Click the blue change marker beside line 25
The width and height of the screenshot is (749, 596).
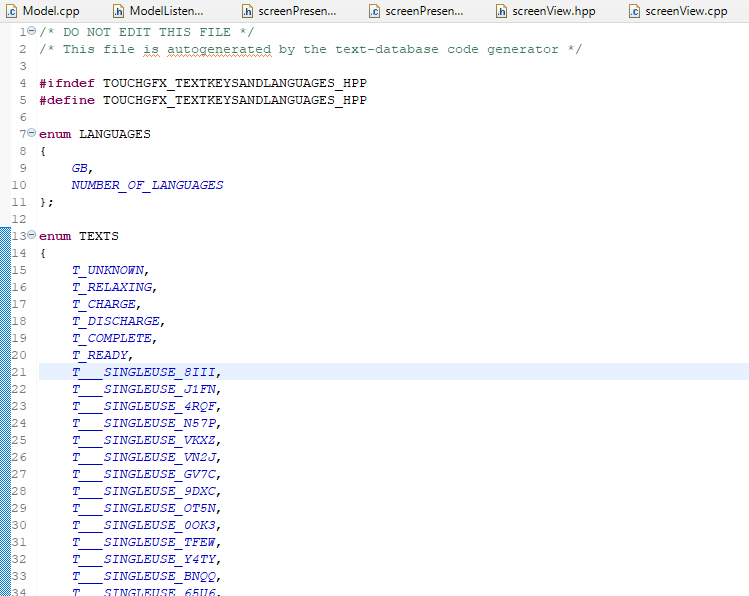[5, 440]
